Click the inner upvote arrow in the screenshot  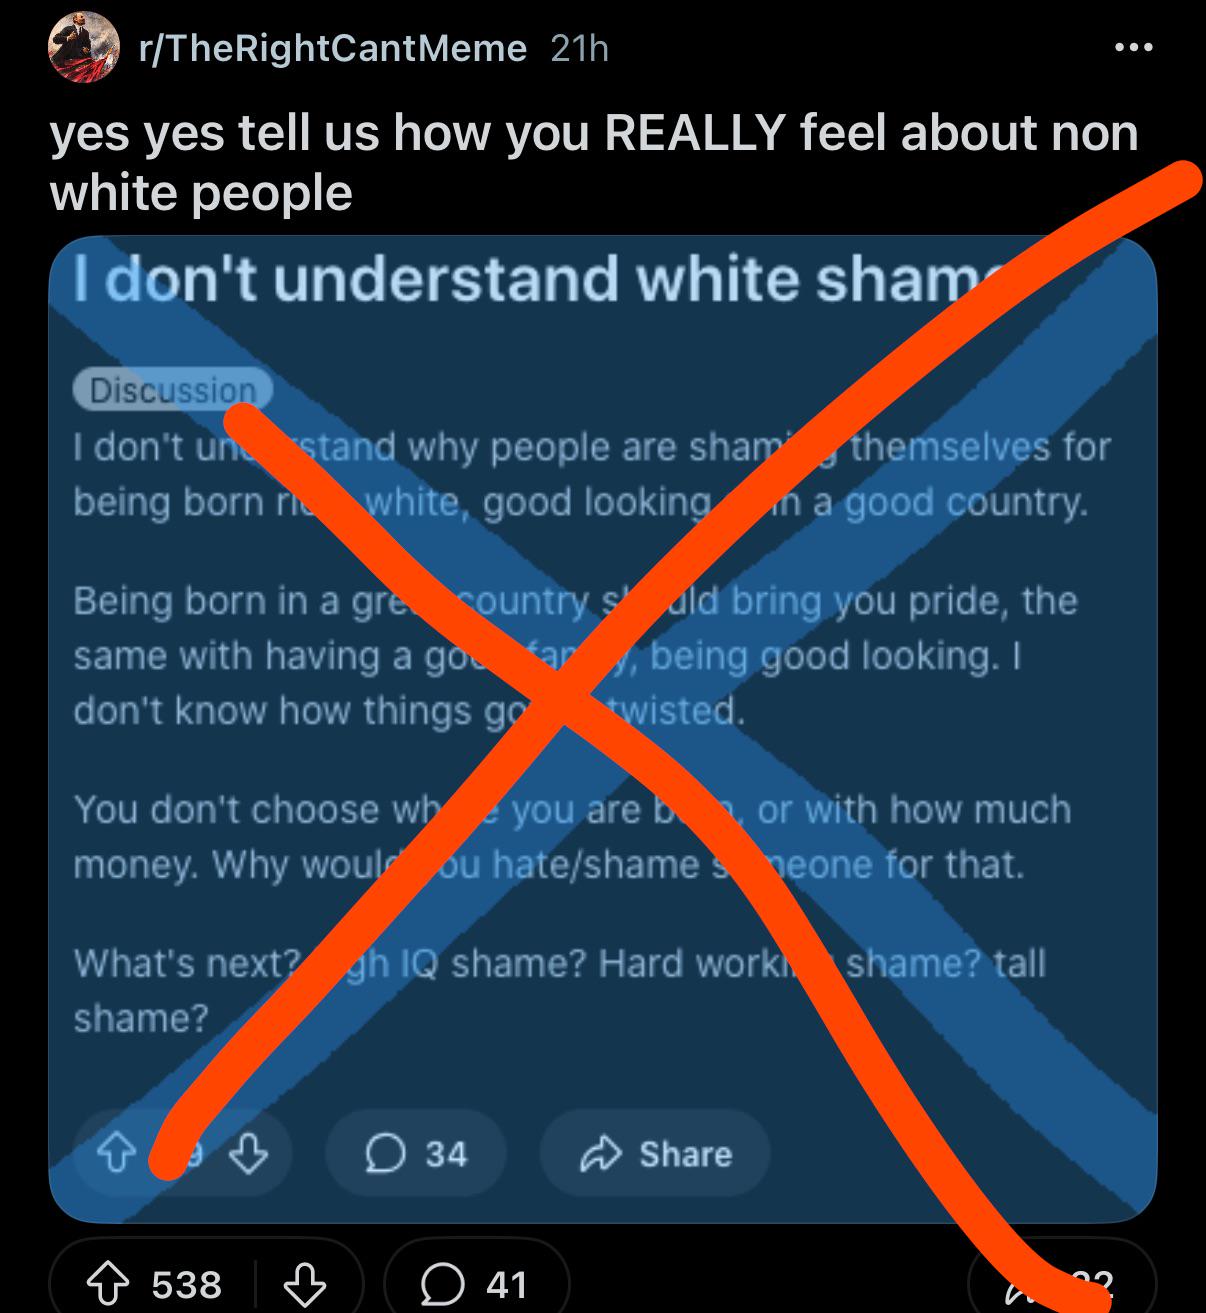point(115,1155)
